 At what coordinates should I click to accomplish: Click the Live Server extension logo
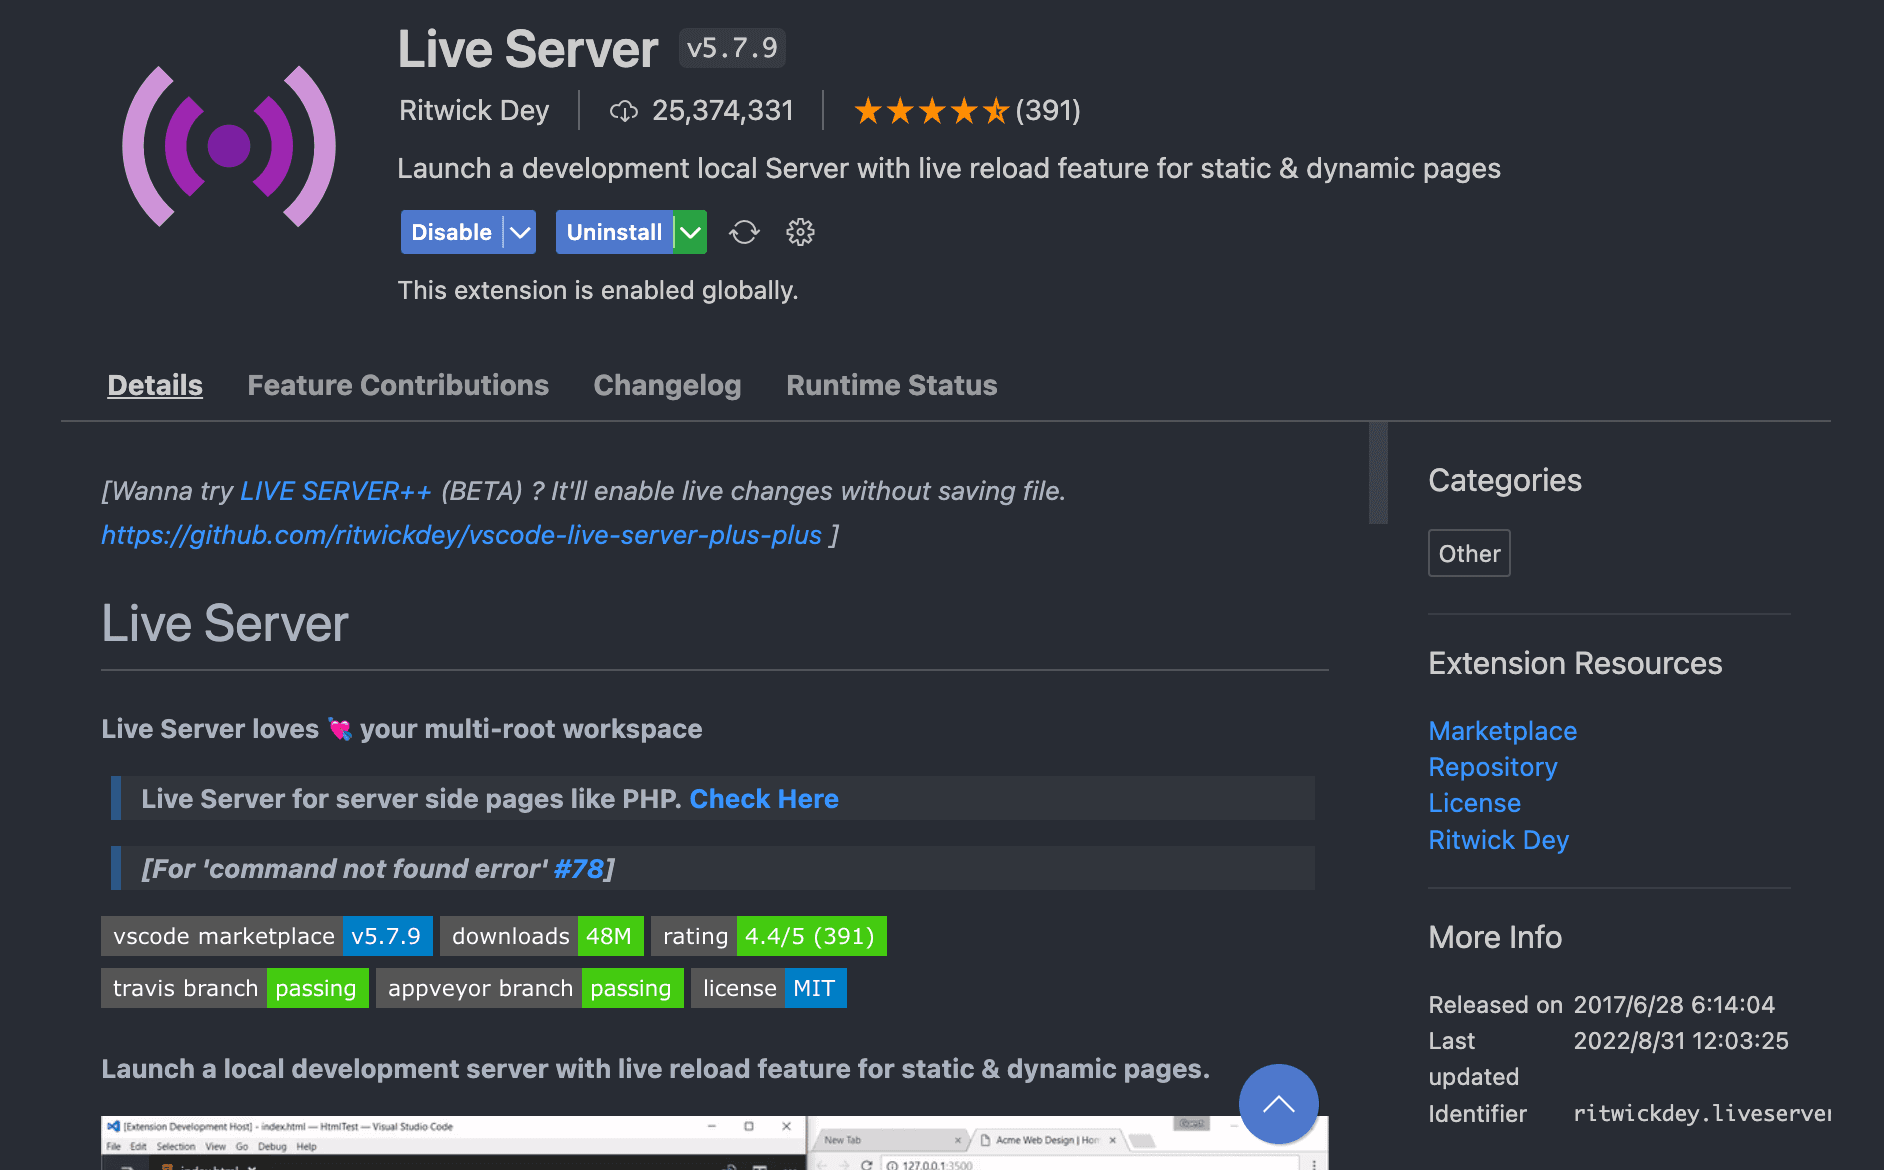point(228,146)
